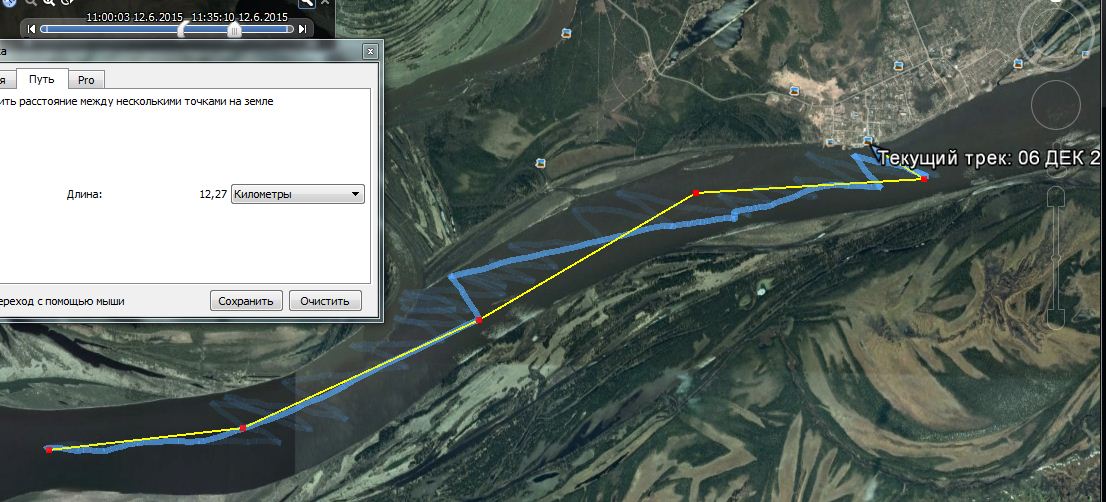1106x502 pixels.
Task: Switch to the Pro tab
Action: (86, 80)
